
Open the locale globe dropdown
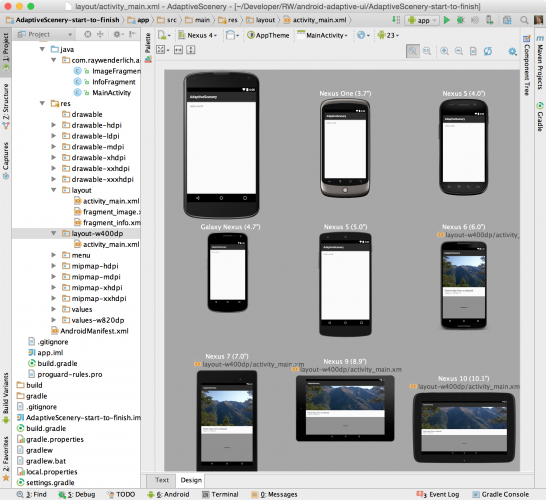click(x=363, y=35)
